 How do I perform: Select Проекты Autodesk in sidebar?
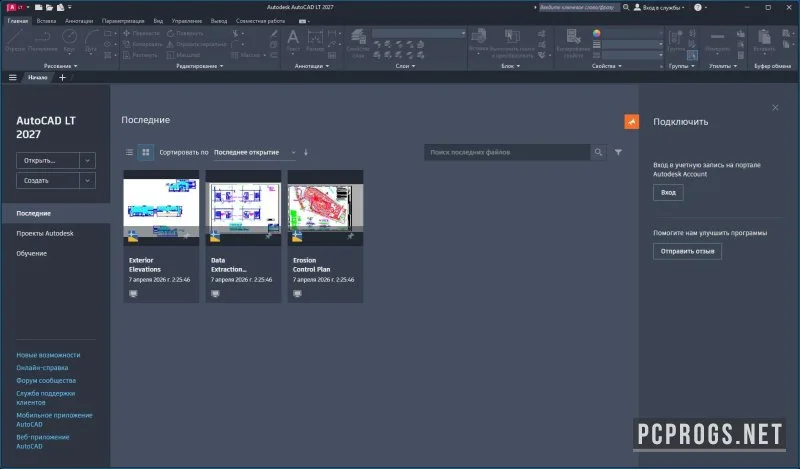[x=45, y=233]
